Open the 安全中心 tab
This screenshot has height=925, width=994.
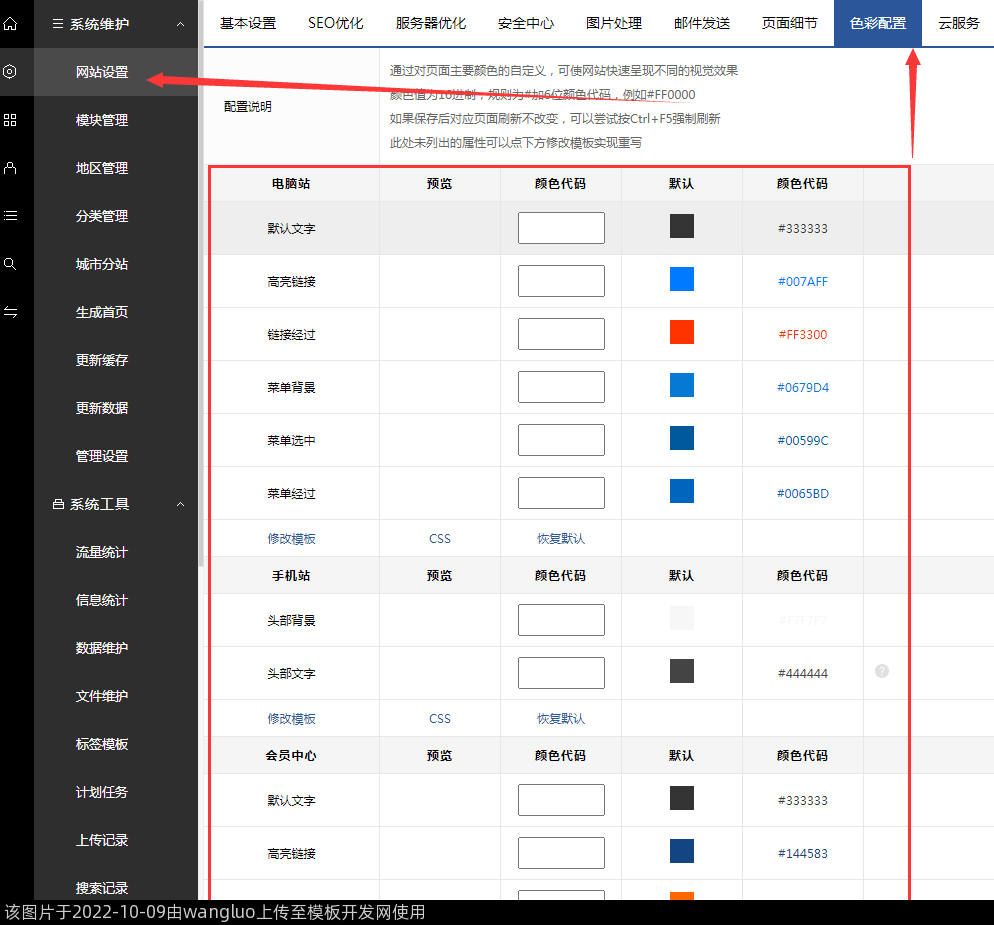click(525, 23)
